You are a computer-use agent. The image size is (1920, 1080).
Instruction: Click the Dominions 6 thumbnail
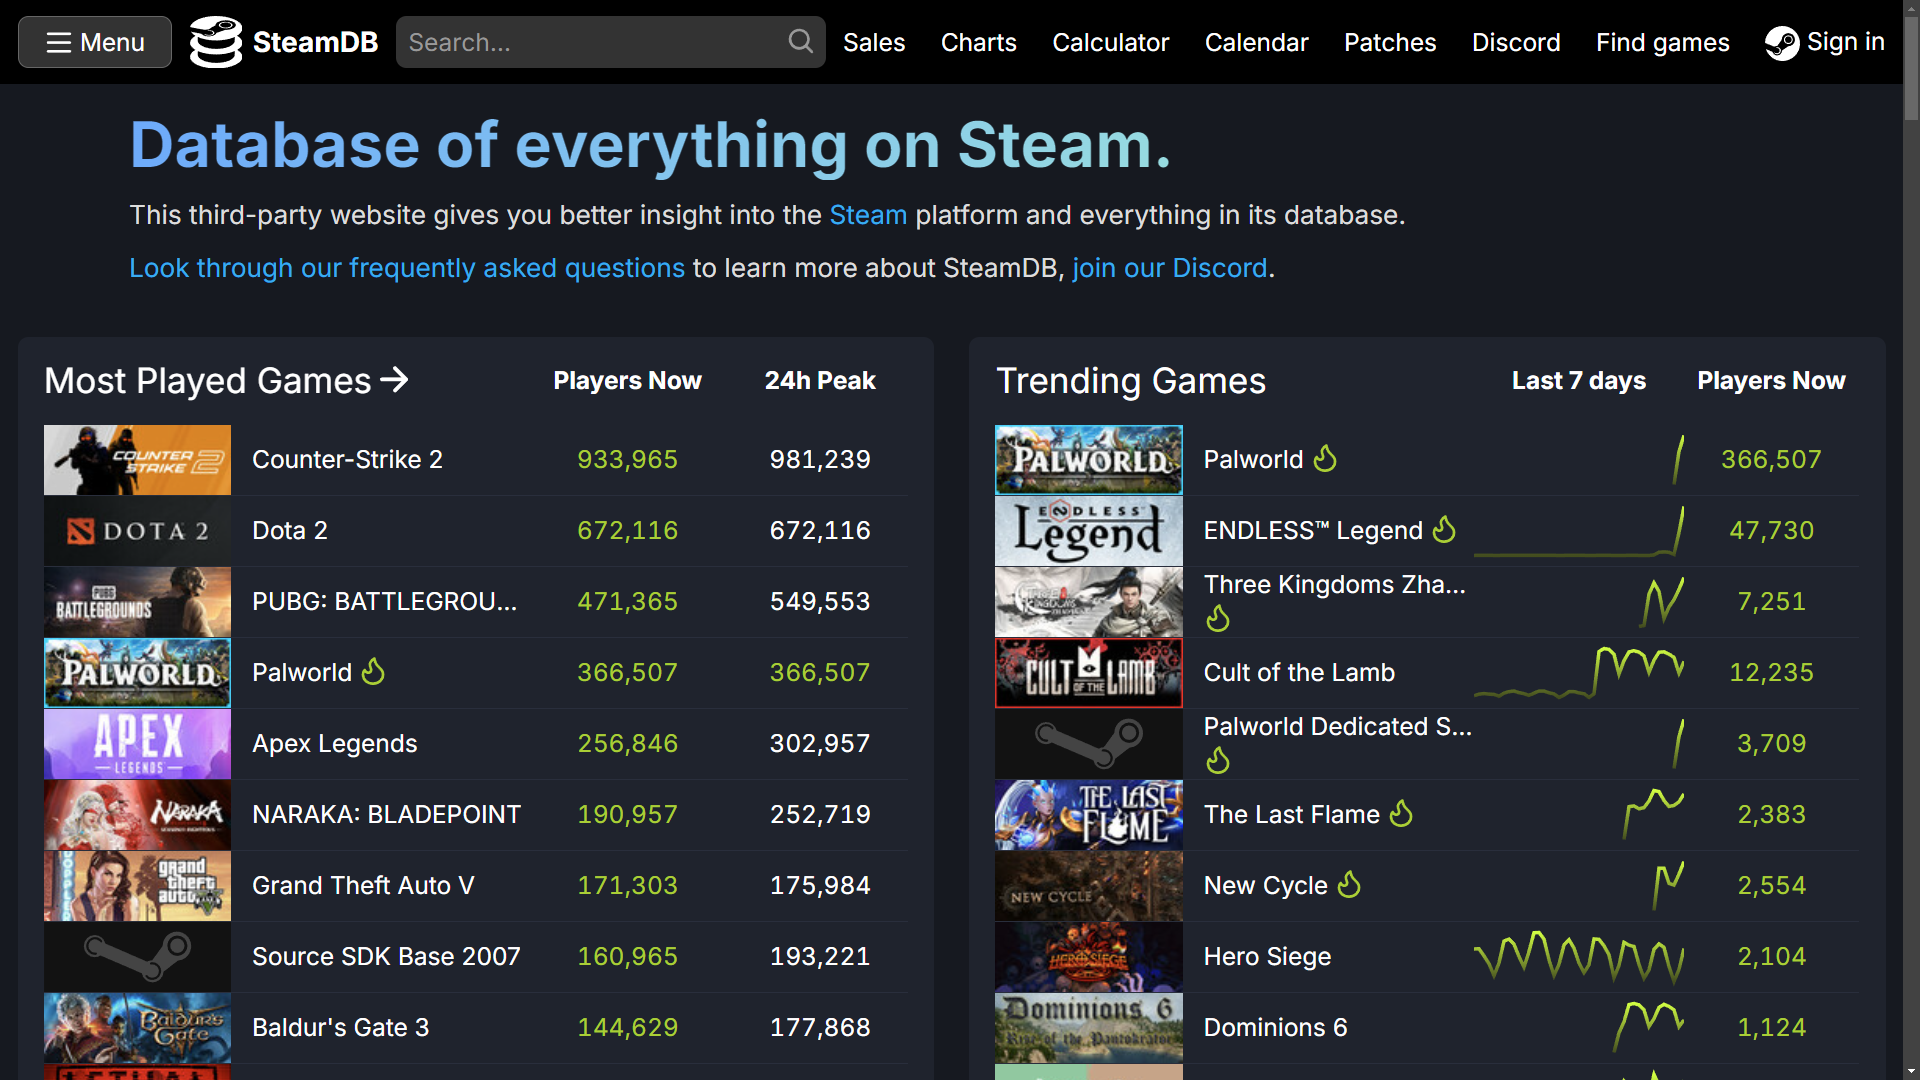(x=1089, y=1028)
